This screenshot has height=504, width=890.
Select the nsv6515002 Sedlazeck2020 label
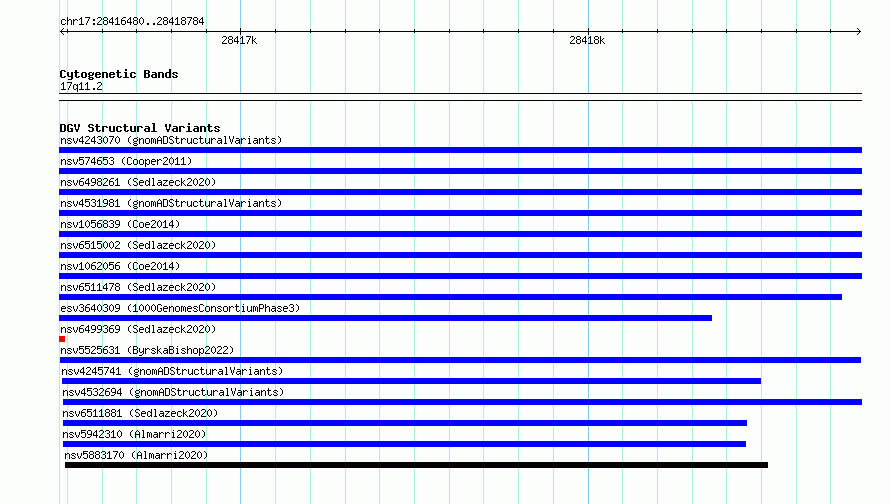click(x=138, y=245)
